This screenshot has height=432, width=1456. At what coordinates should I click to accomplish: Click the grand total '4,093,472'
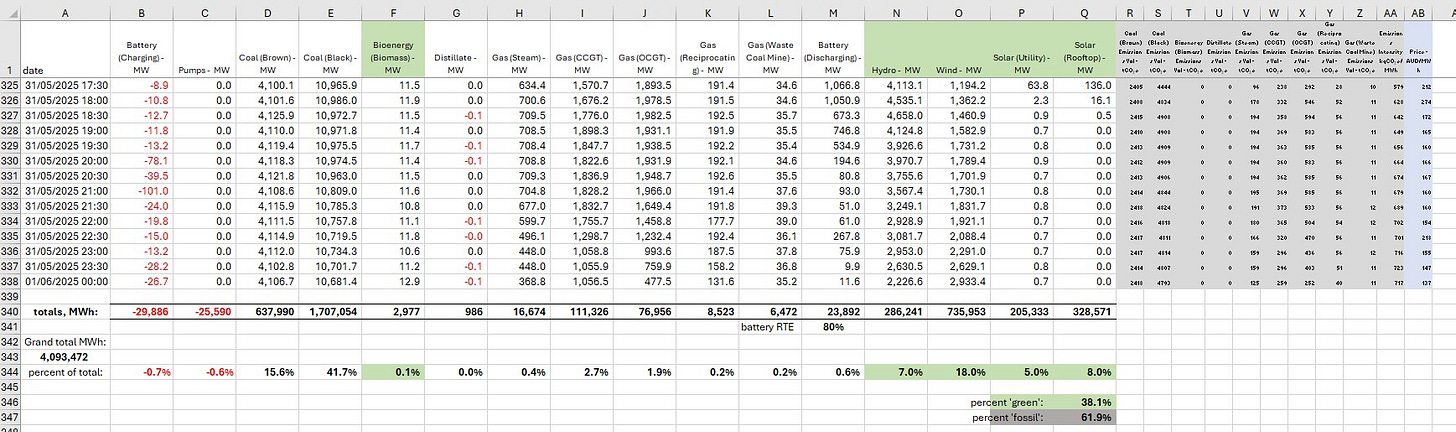pos(65,356)
